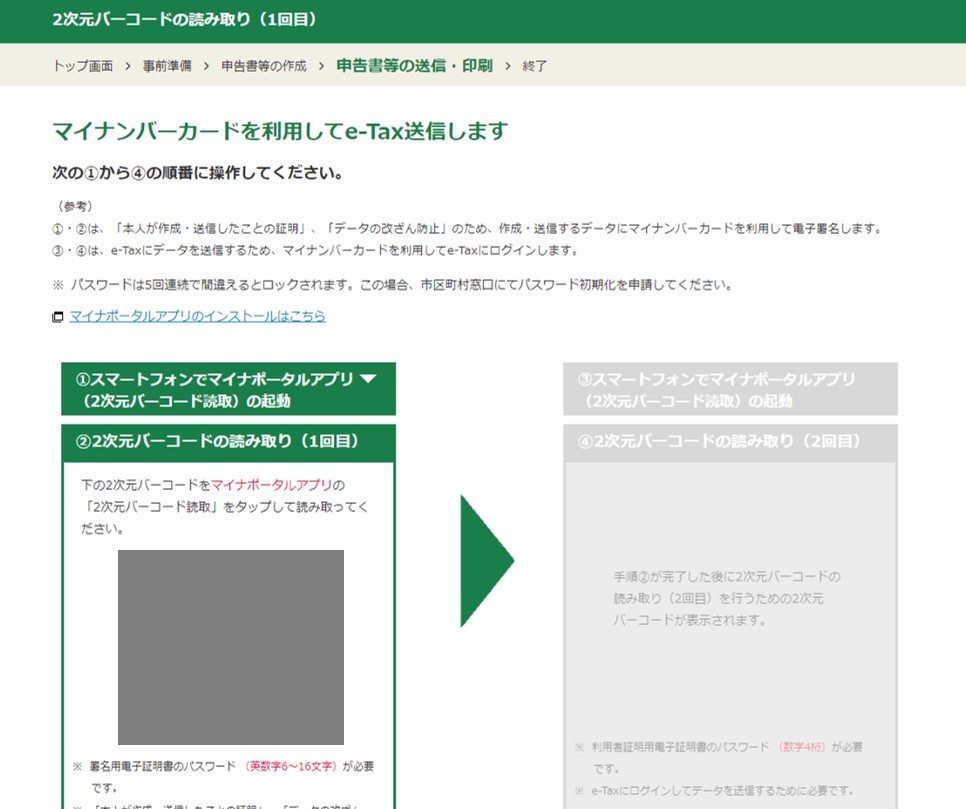
Task: Click the password lock warning note
Action: [x=393, y=285]
